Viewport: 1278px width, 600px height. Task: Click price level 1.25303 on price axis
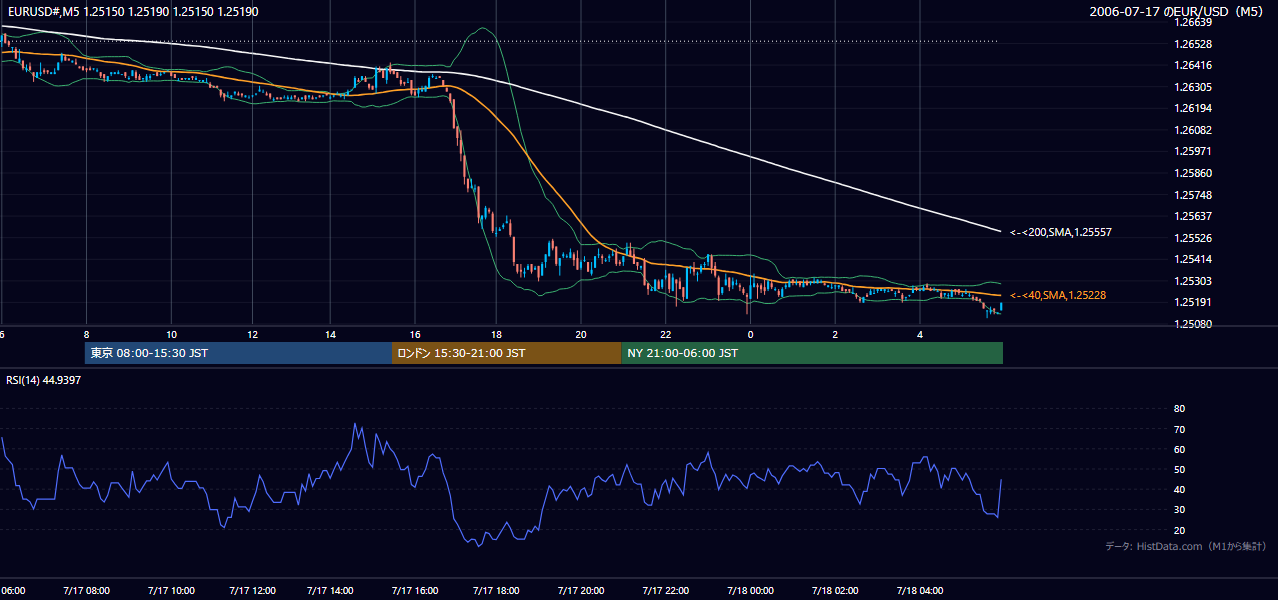click(x=1194, y=281)
